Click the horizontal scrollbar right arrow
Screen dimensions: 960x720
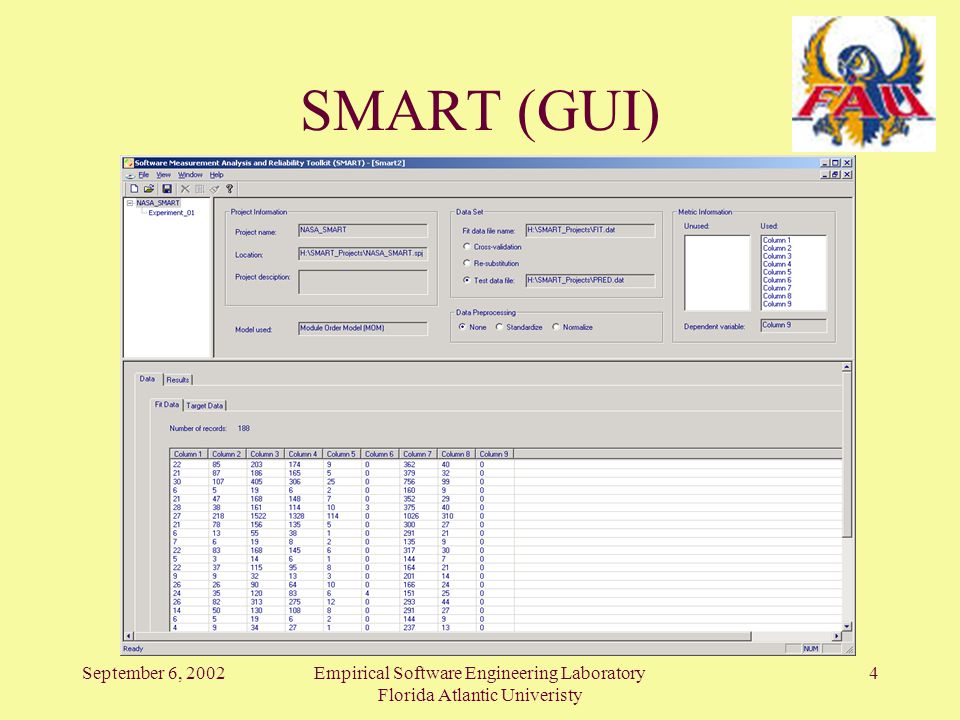pyautogui.click(x=837, y=636)
